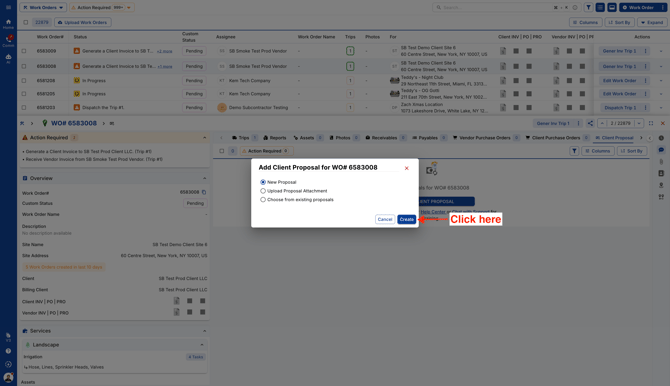Tick checkbox for work order 6581208
The image size is (670, 386).
[x=24, y=80]
